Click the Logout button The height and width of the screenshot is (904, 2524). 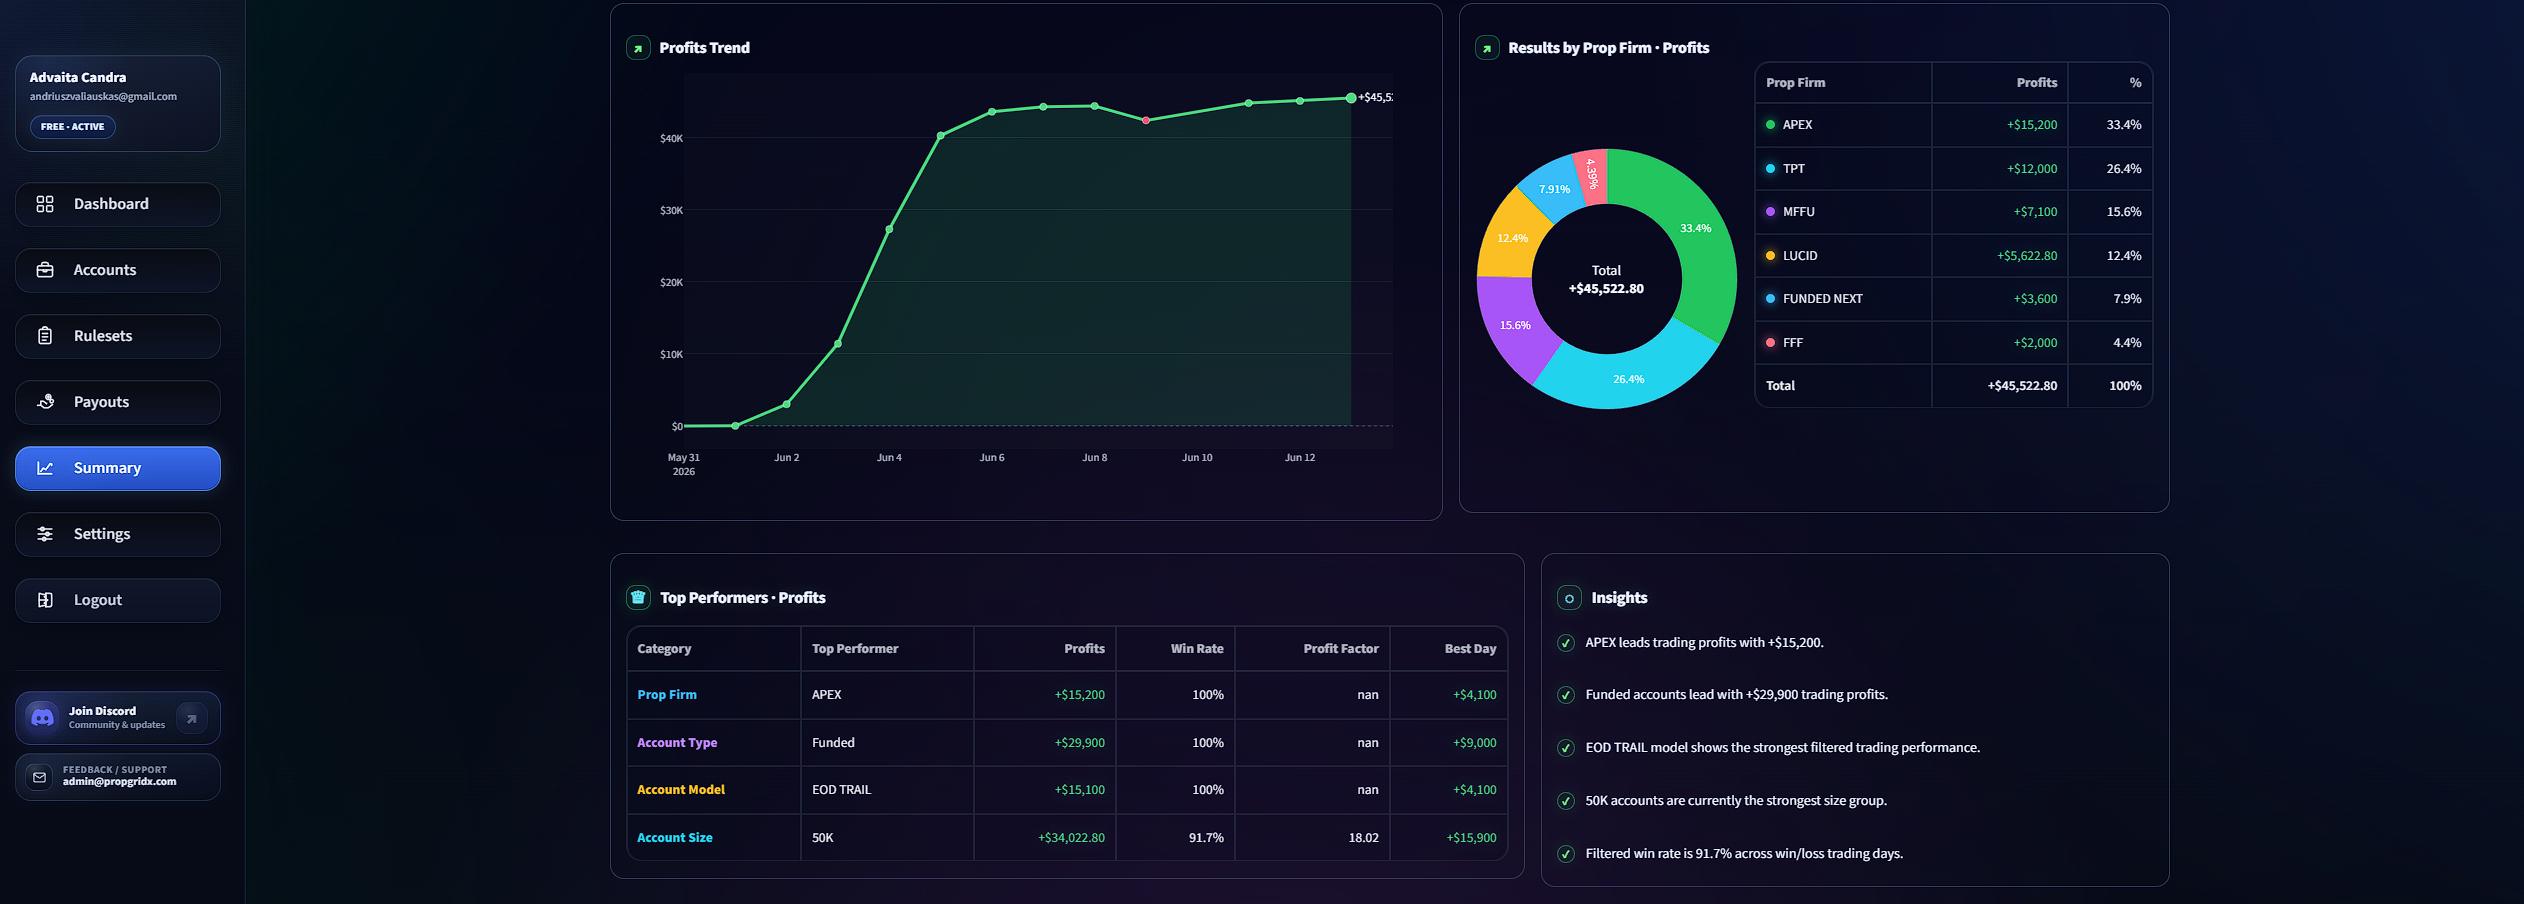click(118, 600)
